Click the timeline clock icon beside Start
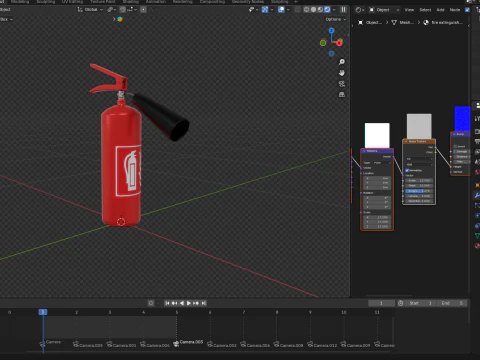480x360 pixels. tap(401, 303)
